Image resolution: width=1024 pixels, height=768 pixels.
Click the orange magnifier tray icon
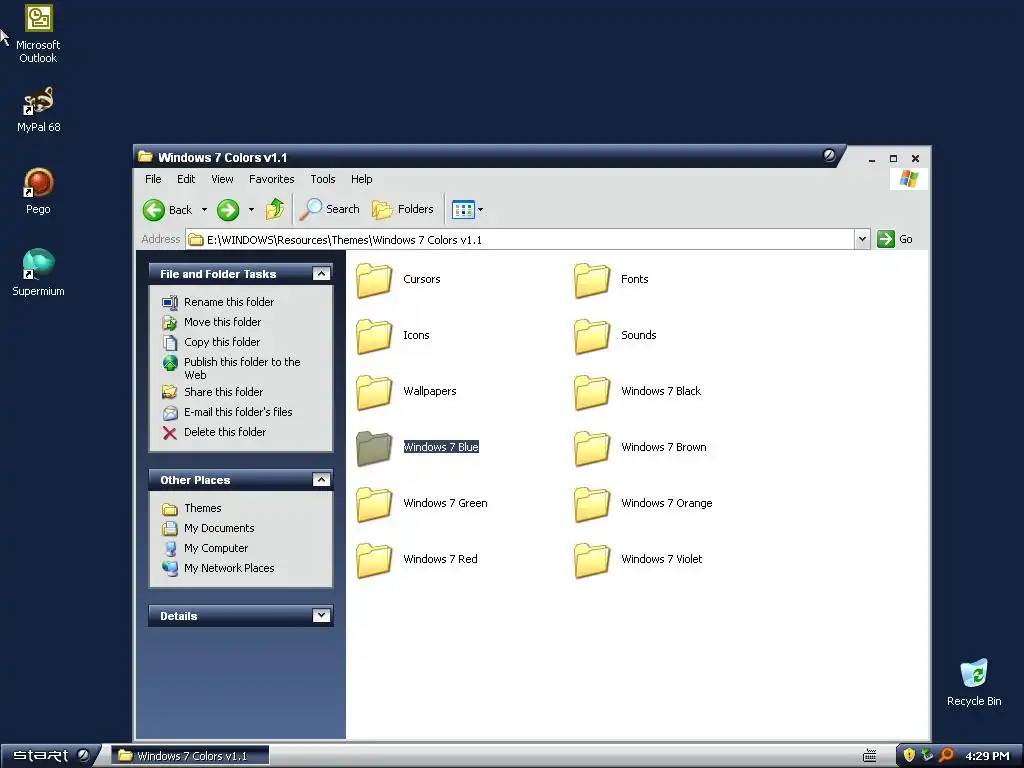pyautogui.click(x=946, y=756)
